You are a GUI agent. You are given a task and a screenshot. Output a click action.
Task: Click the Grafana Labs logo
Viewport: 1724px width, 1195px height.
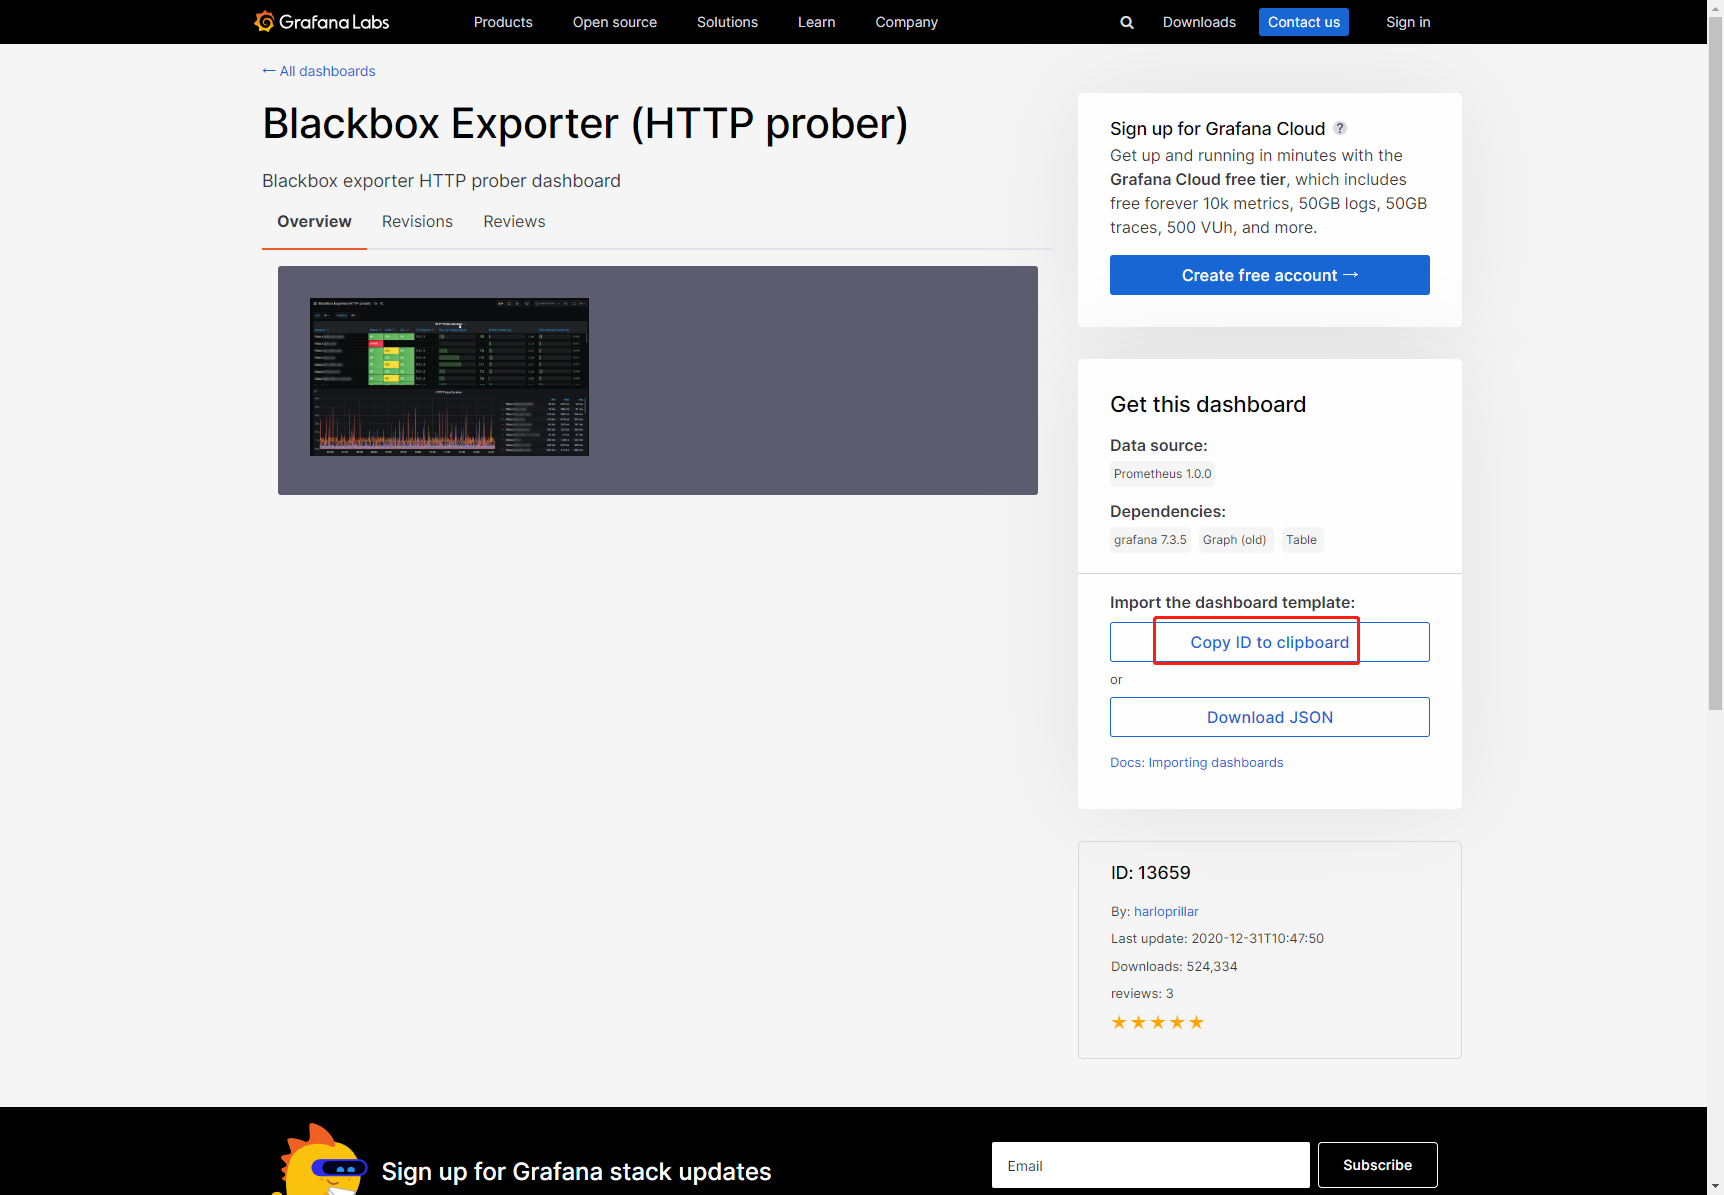pos(321,22)
